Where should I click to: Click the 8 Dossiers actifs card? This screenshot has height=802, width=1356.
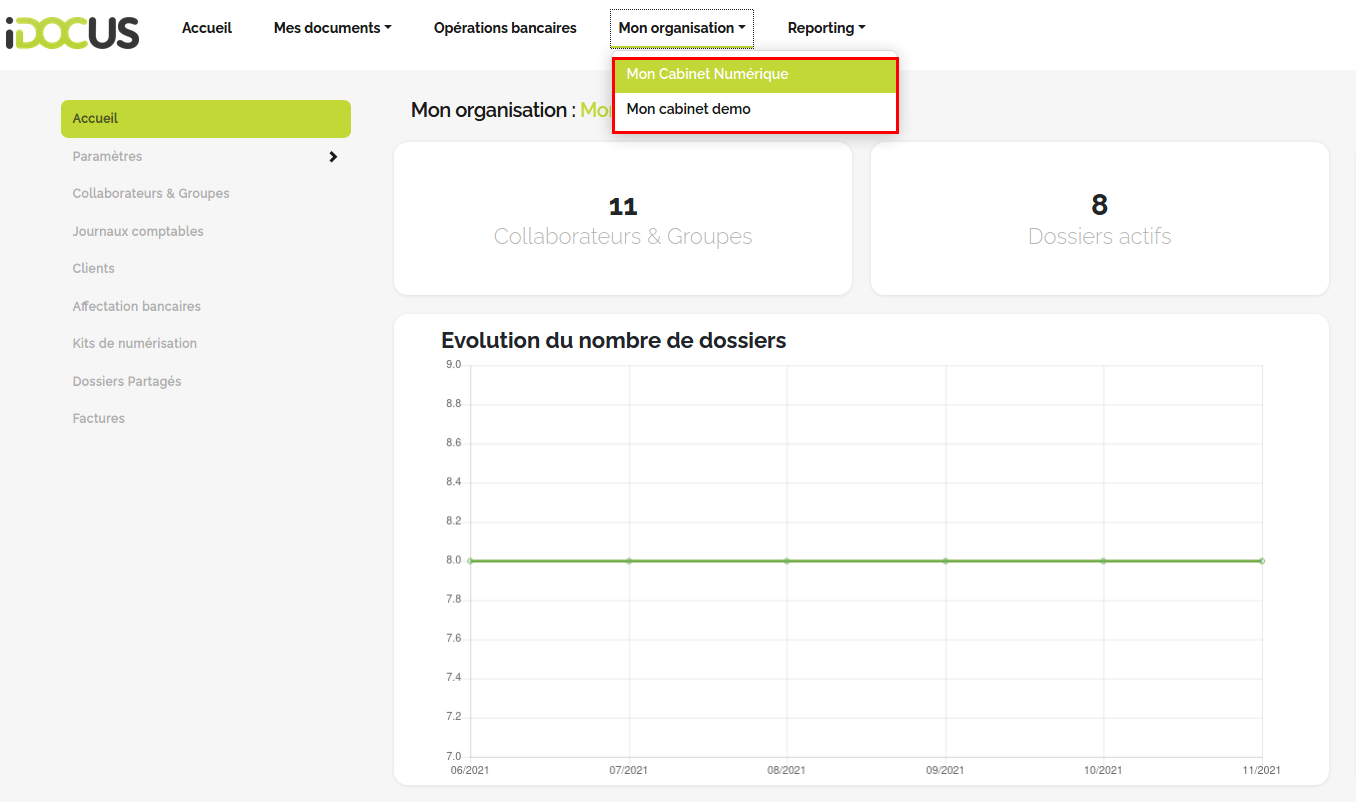click(1100, 219)
